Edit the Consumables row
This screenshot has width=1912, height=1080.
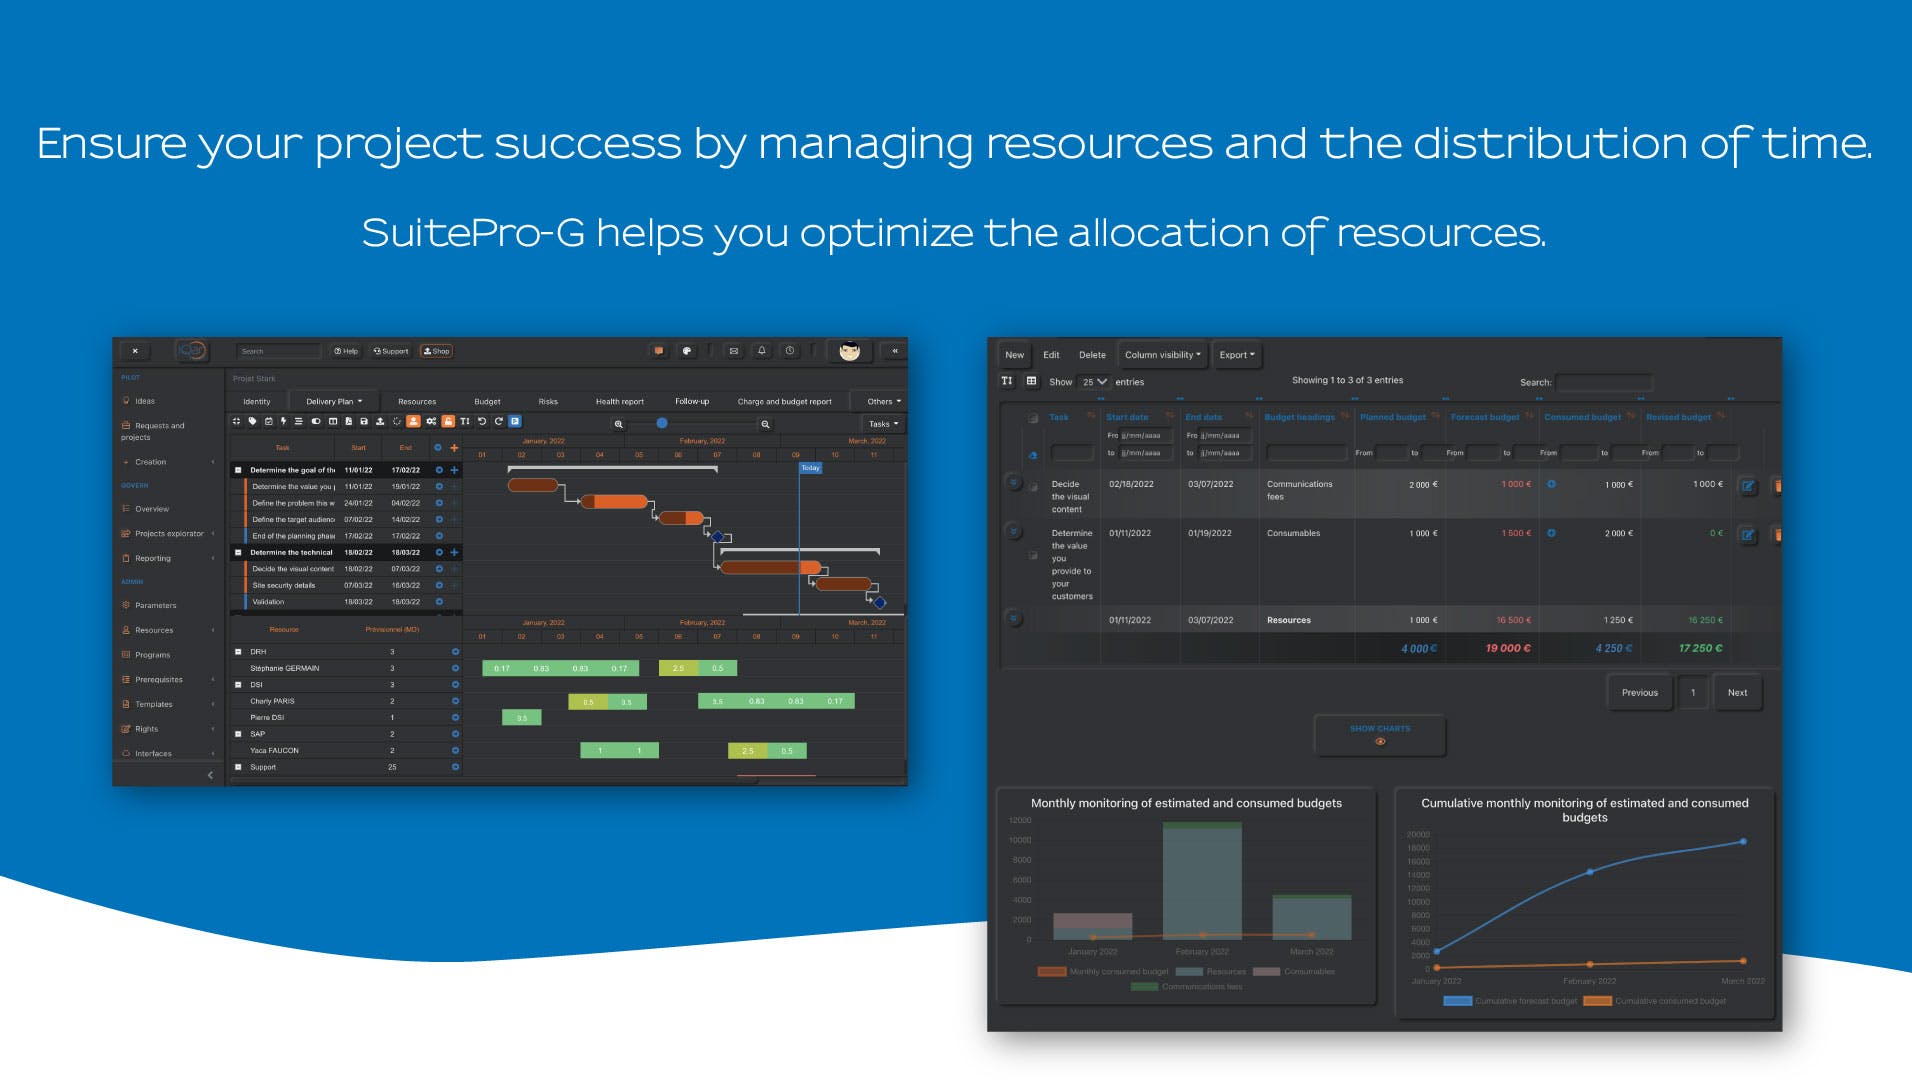1748,535
